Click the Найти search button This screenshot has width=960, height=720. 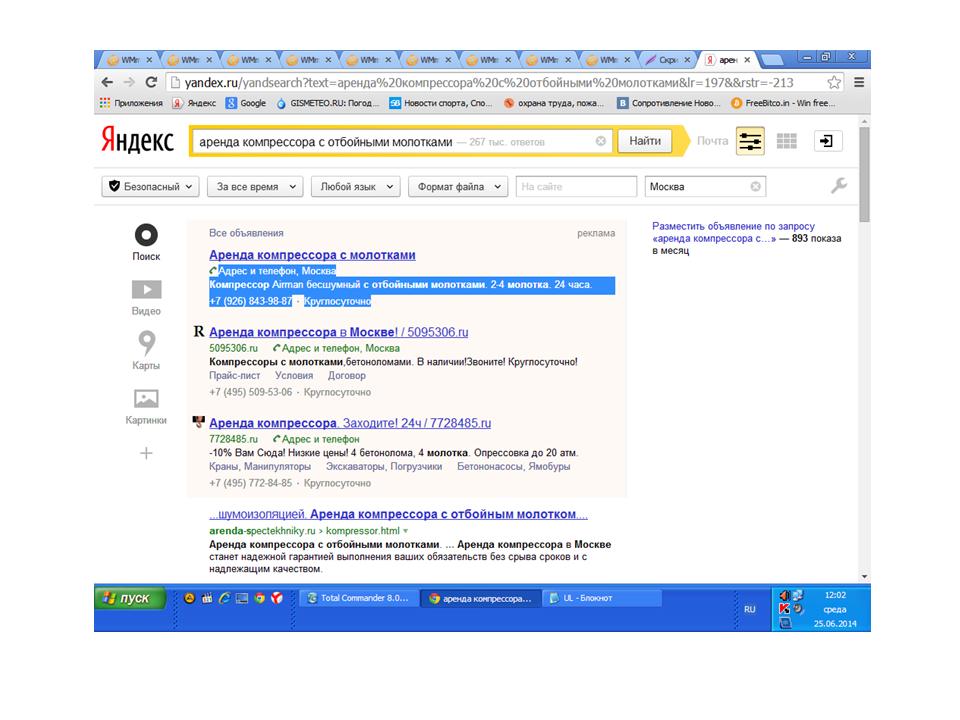pyautogui.click(x=645, y=141)
